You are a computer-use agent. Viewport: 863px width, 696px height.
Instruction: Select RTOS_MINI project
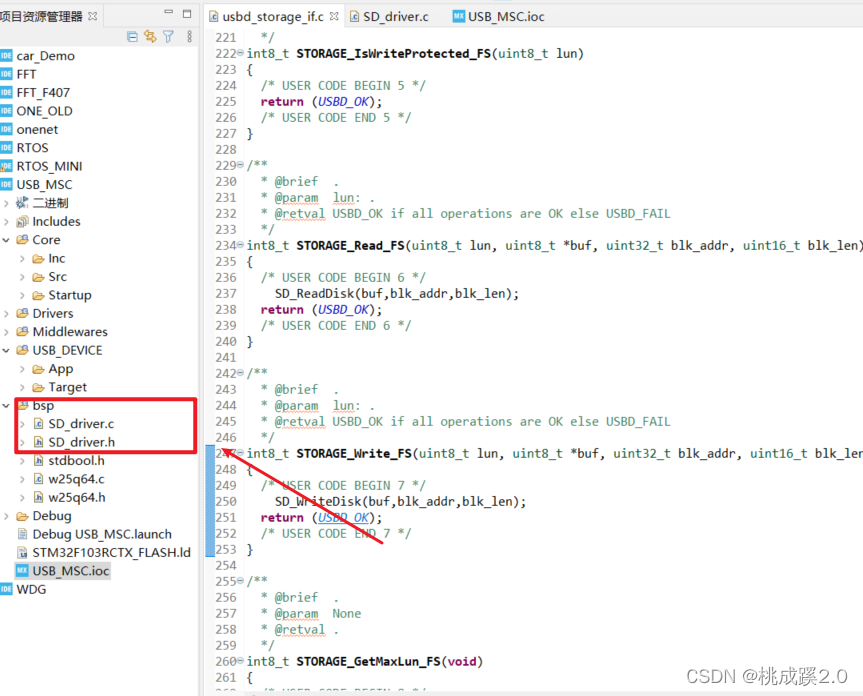tap(49, 166)
